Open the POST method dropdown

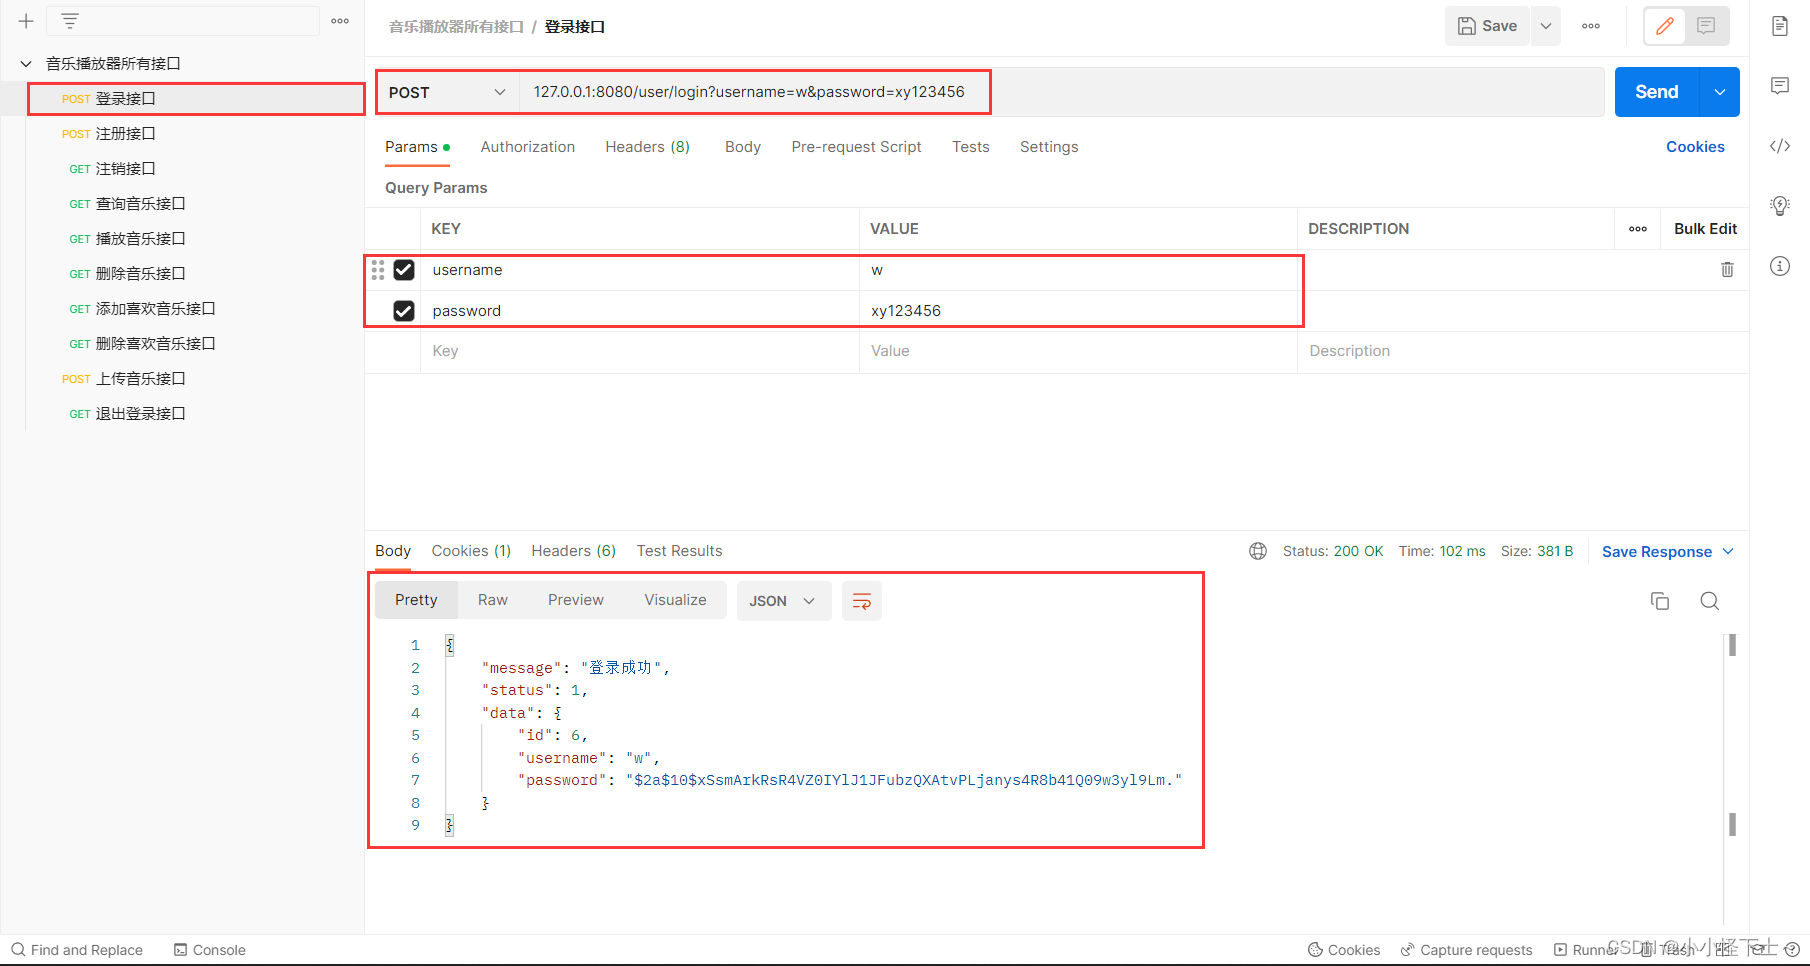point(447,92)
